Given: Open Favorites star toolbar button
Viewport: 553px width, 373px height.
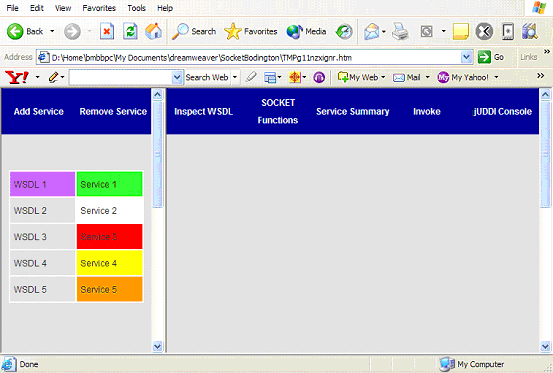Looking at the screenshot, I should click(x=250, y=31).
